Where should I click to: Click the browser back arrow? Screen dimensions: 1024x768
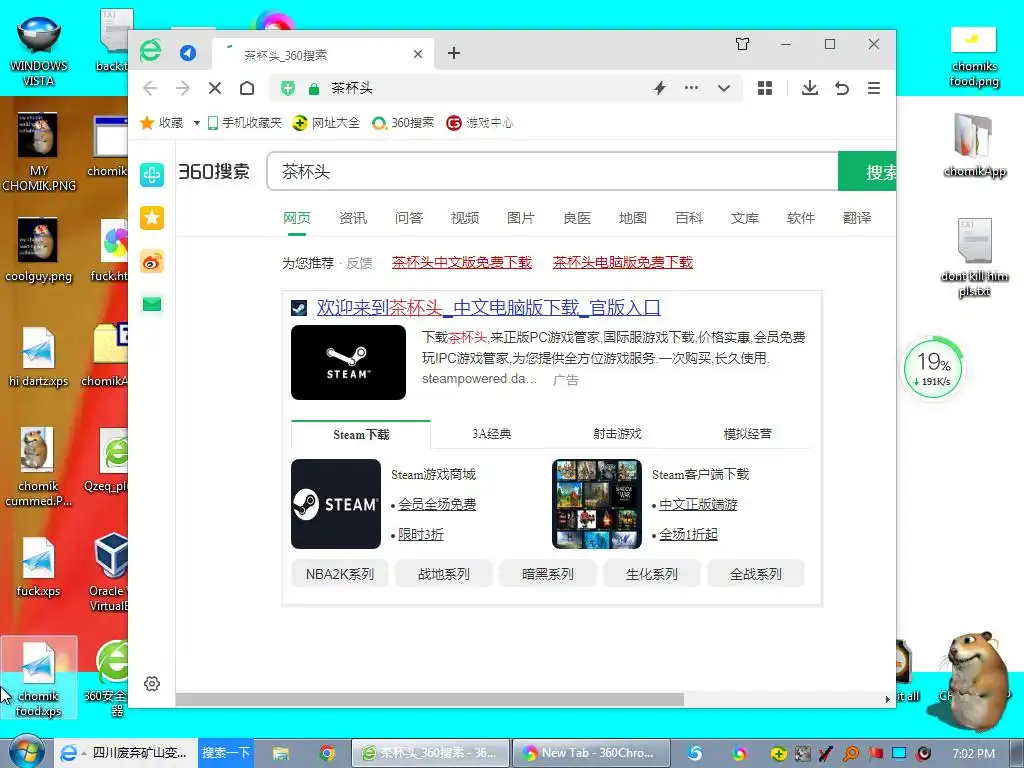[150, 88]
